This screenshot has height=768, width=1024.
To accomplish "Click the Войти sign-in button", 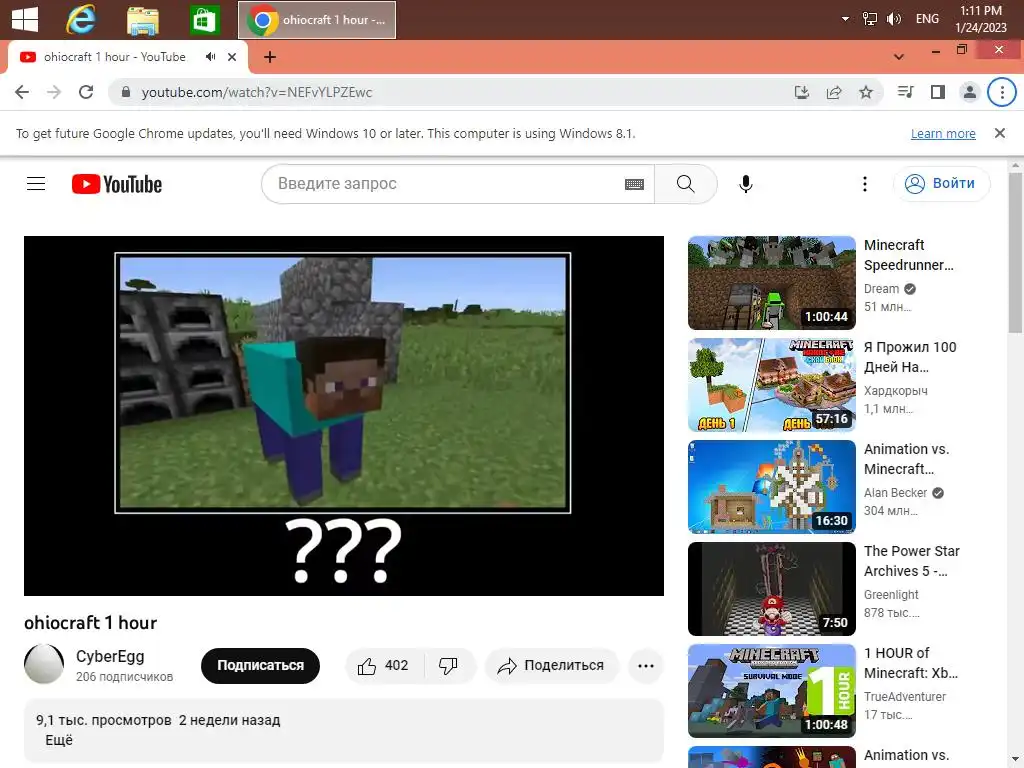I will click(x=941, y=184).
